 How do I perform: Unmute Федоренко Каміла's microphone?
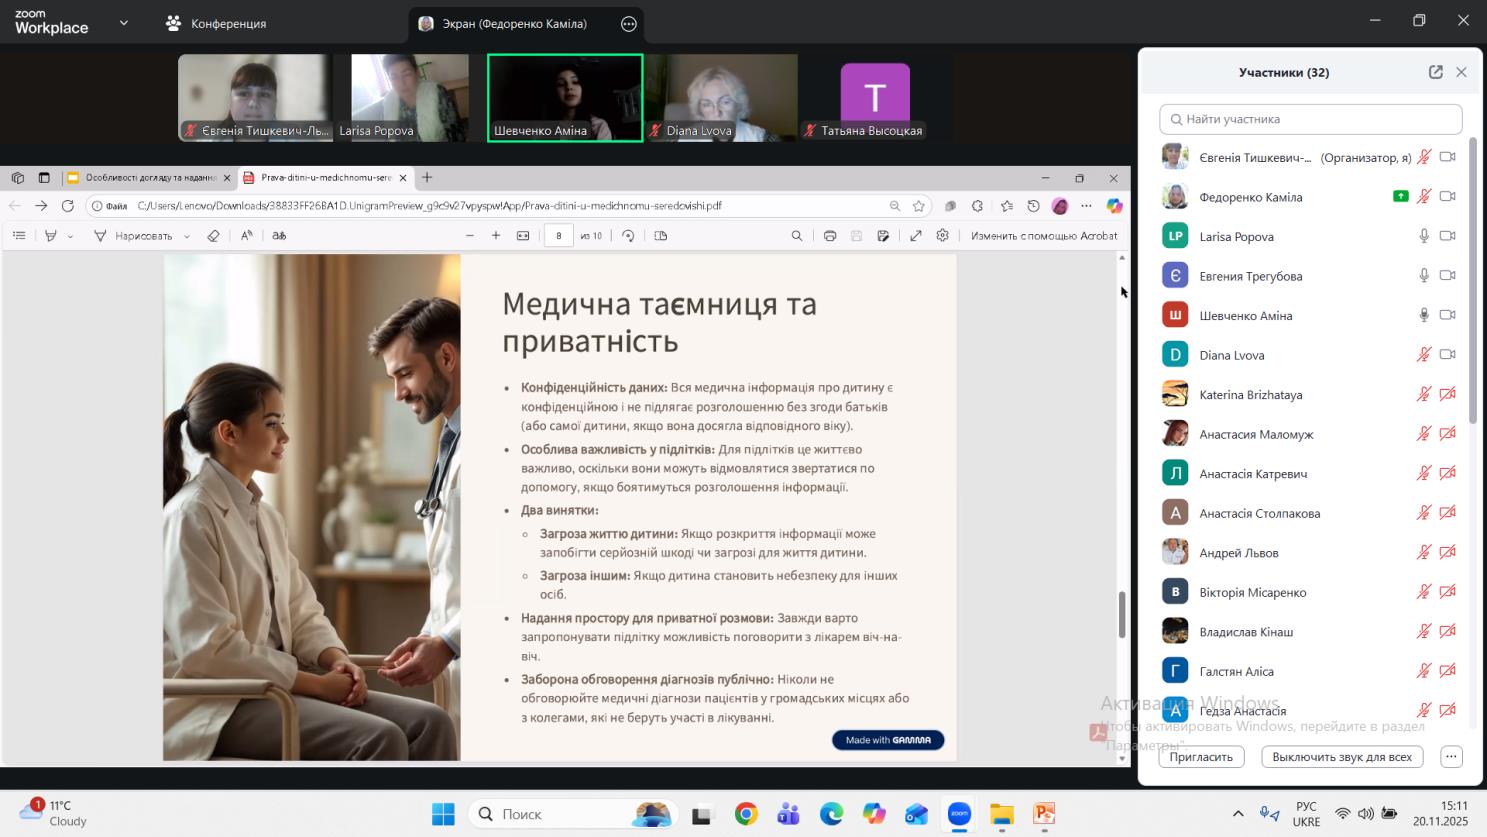1423,197
